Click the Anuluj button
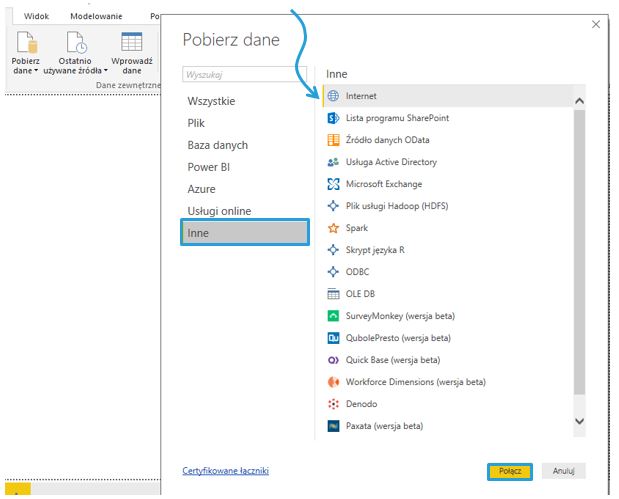 [564, 471]
